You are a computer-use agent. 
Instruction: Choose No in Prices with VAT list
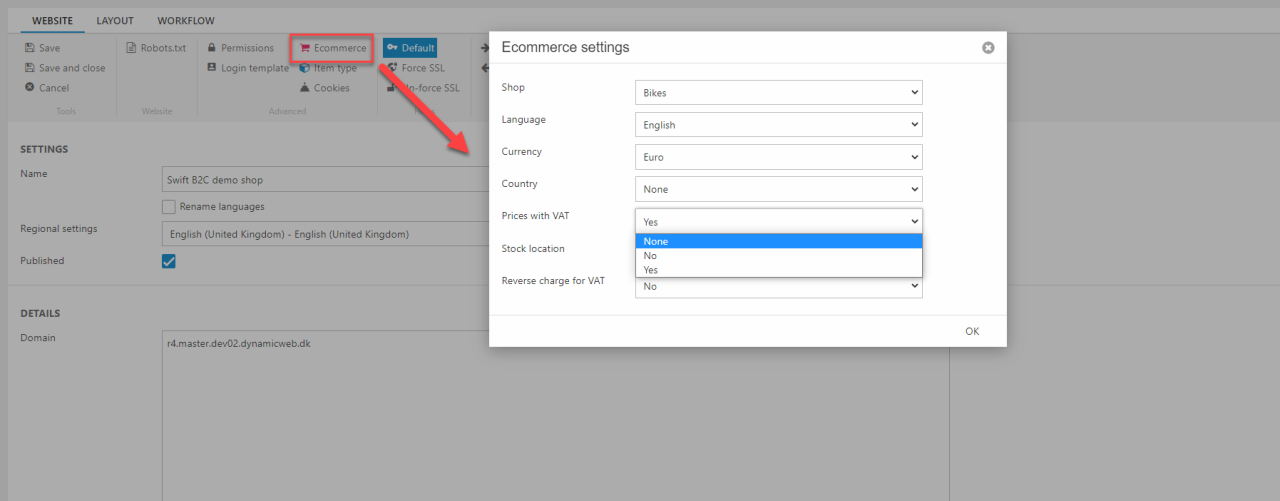(778, 256)
